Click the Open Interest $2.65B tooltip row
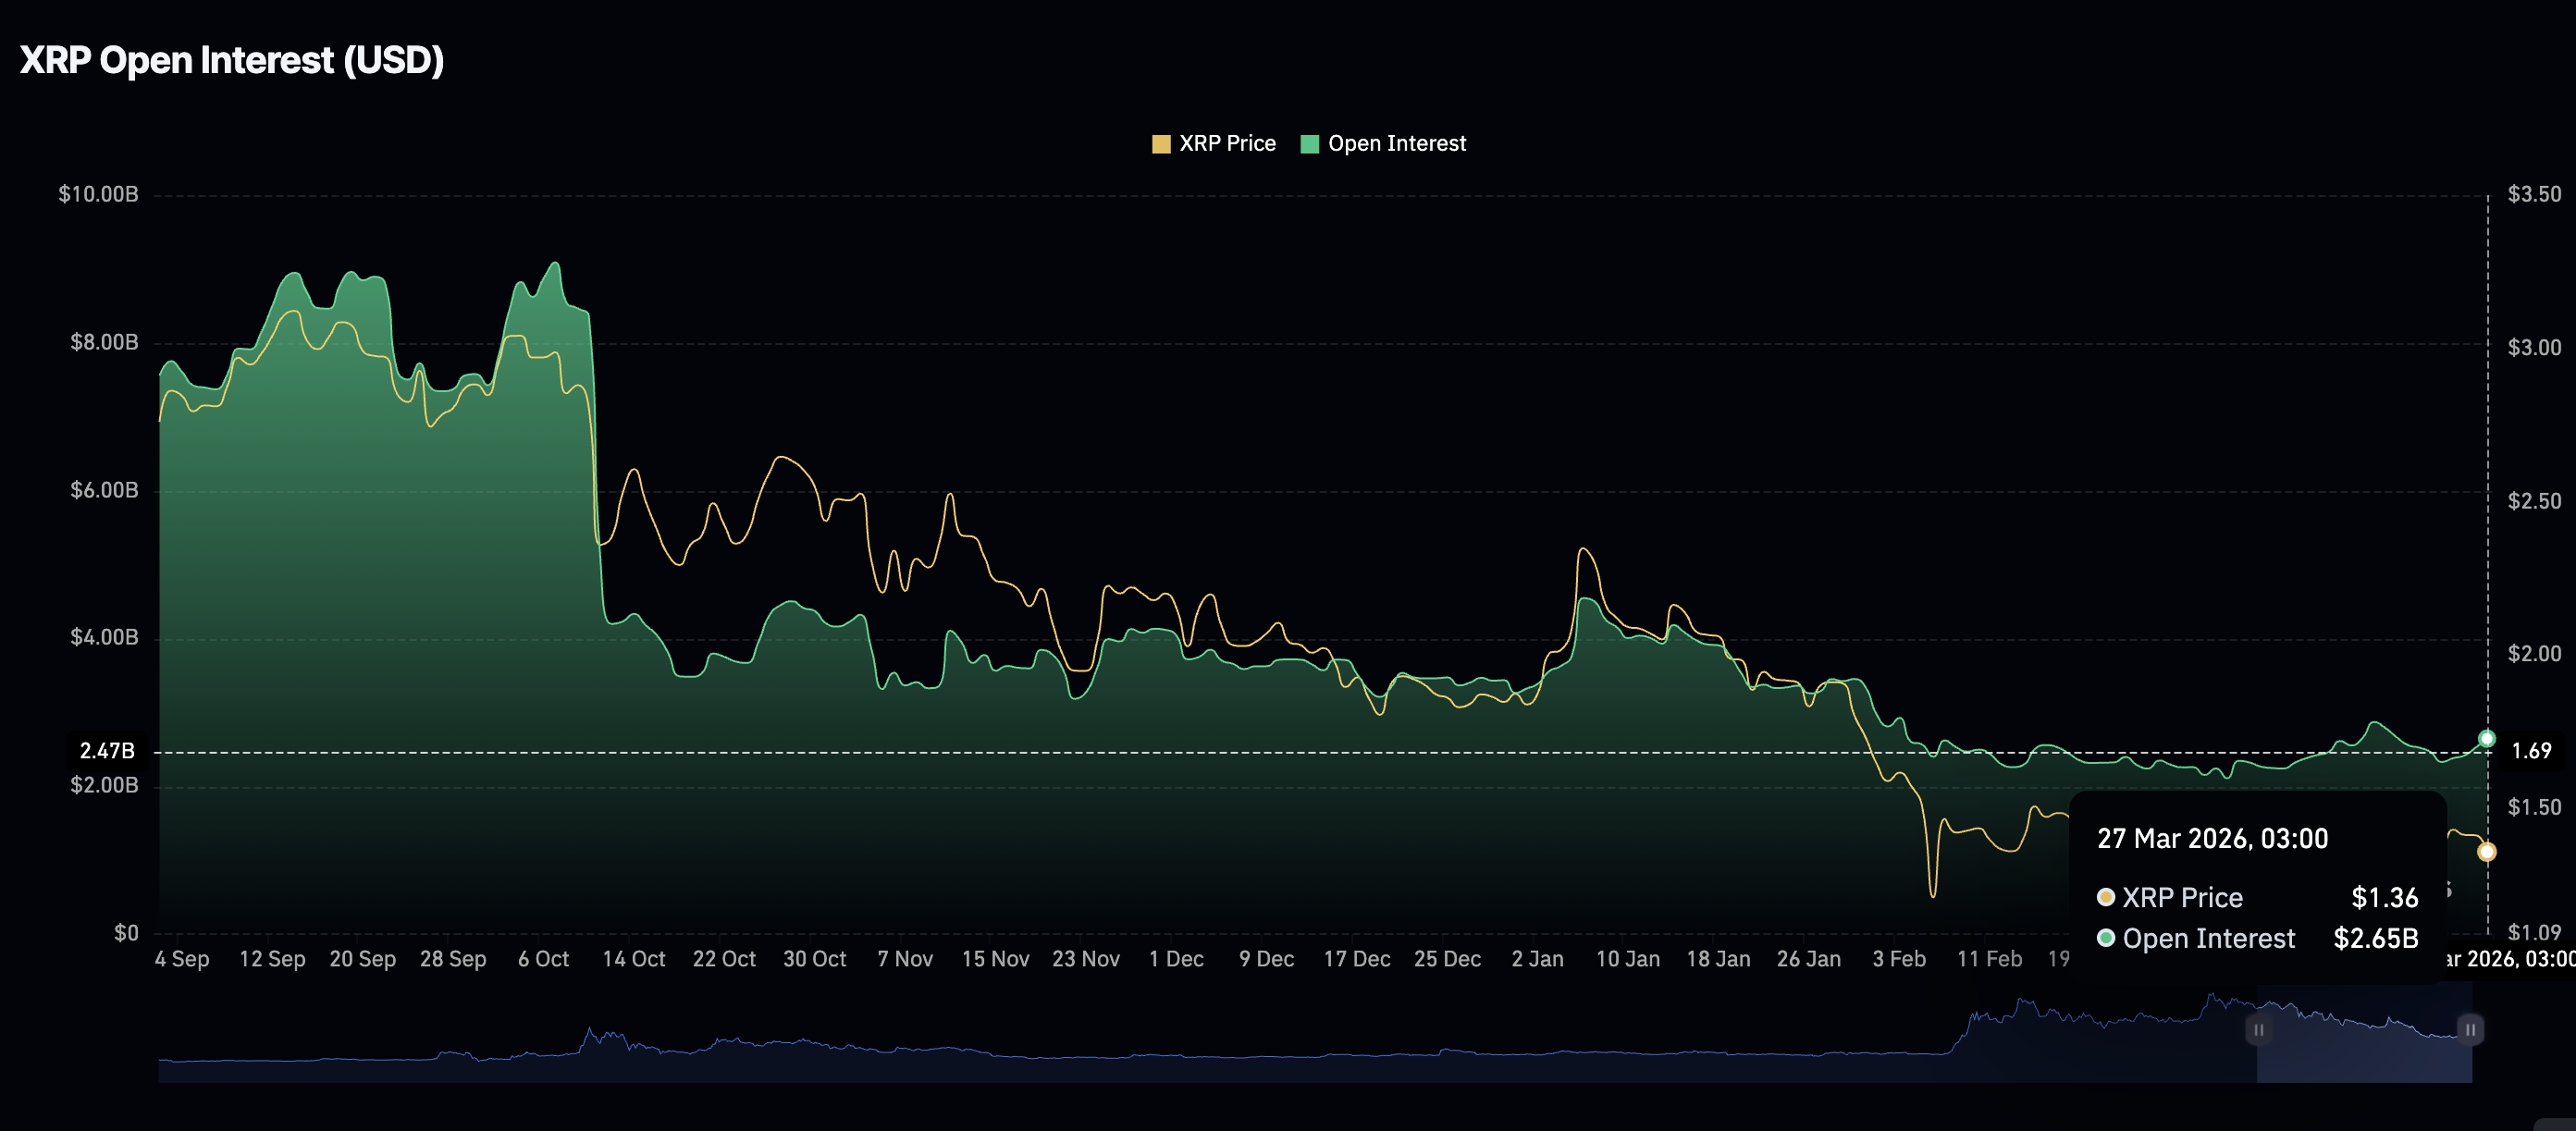 2257,938
